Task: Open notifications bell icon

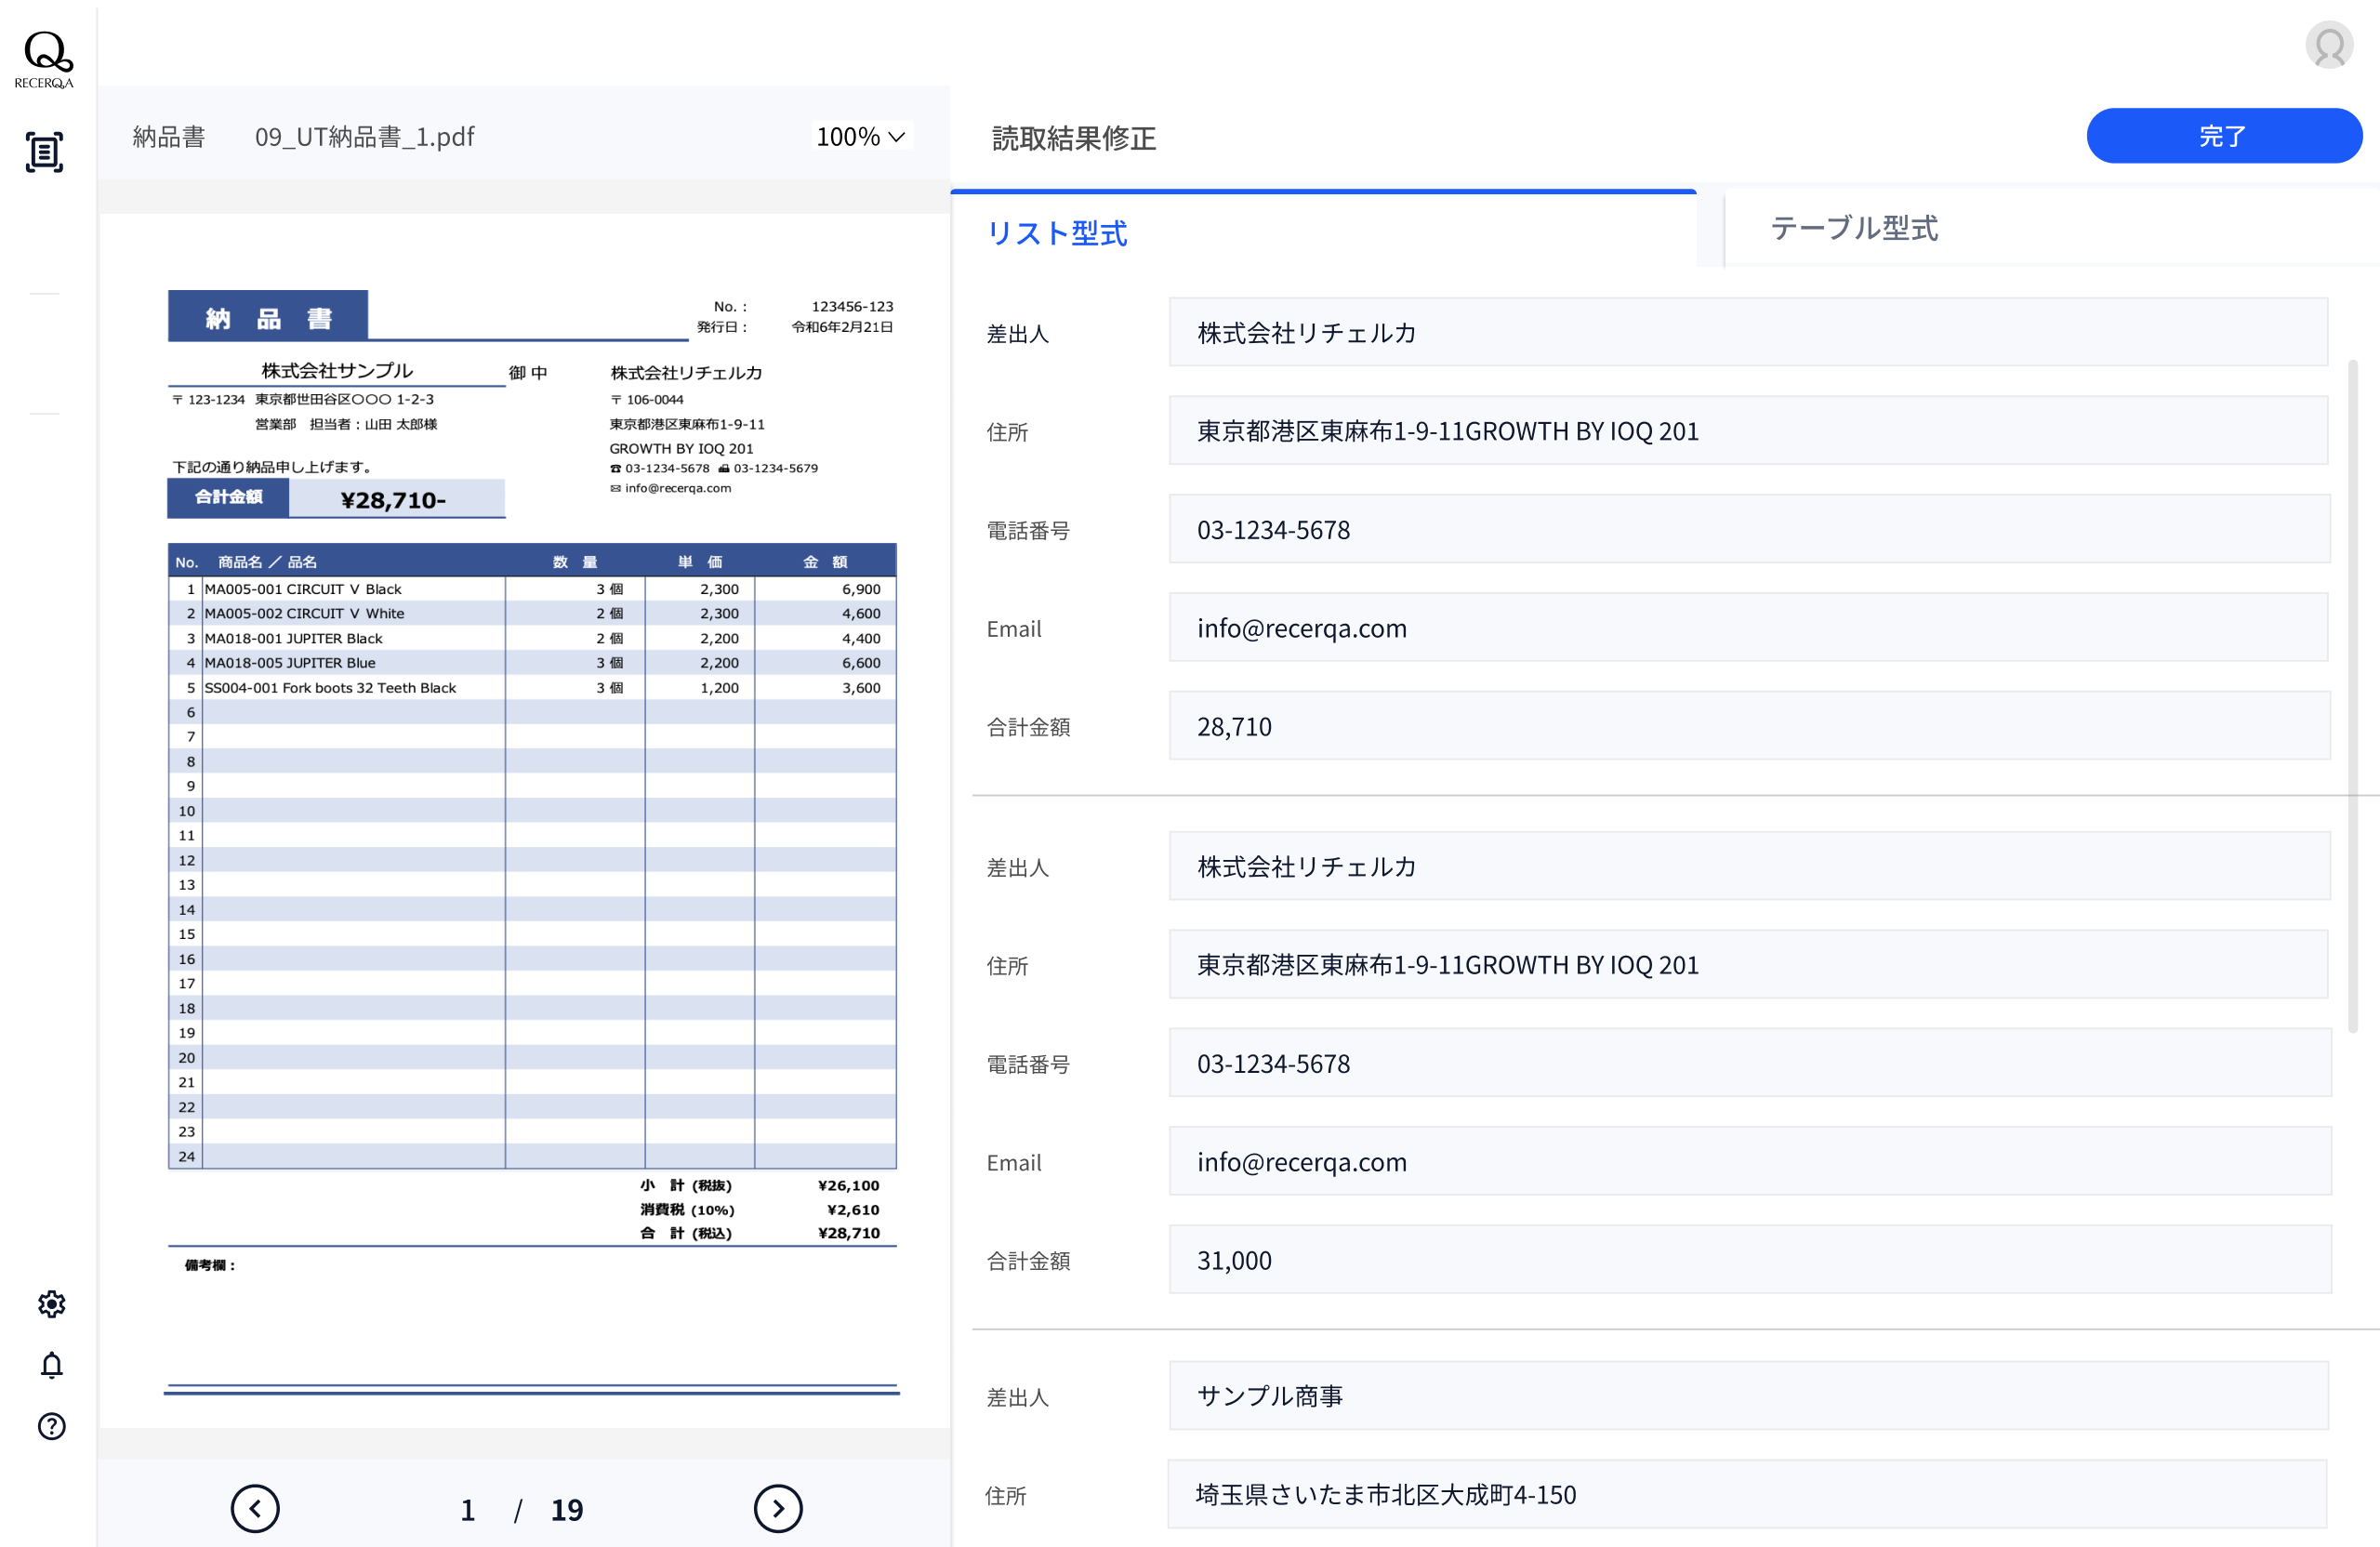Action: click(51, 1365)
